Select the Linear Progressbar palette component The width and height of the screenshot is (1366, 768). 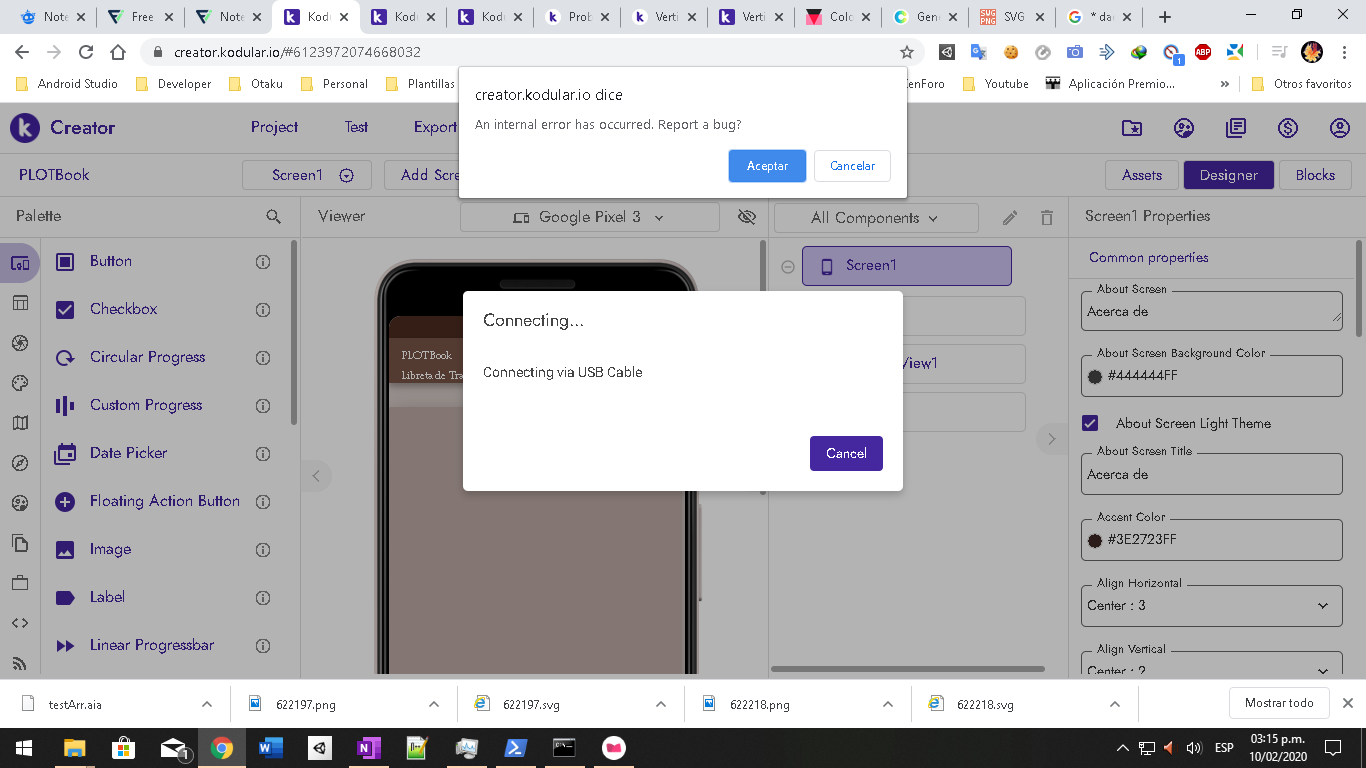pyautogui.click(x=152, y=645)
